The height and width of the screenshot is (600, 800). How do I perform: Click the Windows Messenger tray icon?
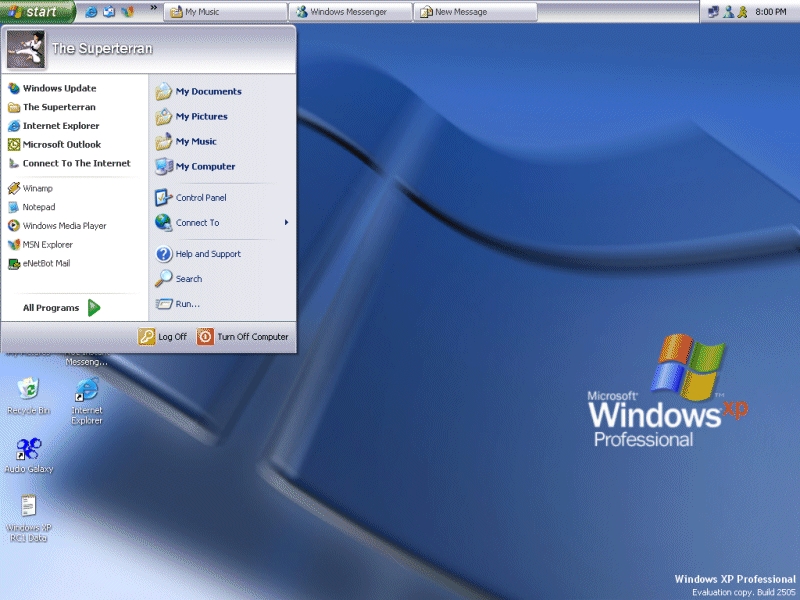click(x=729, y=12)
